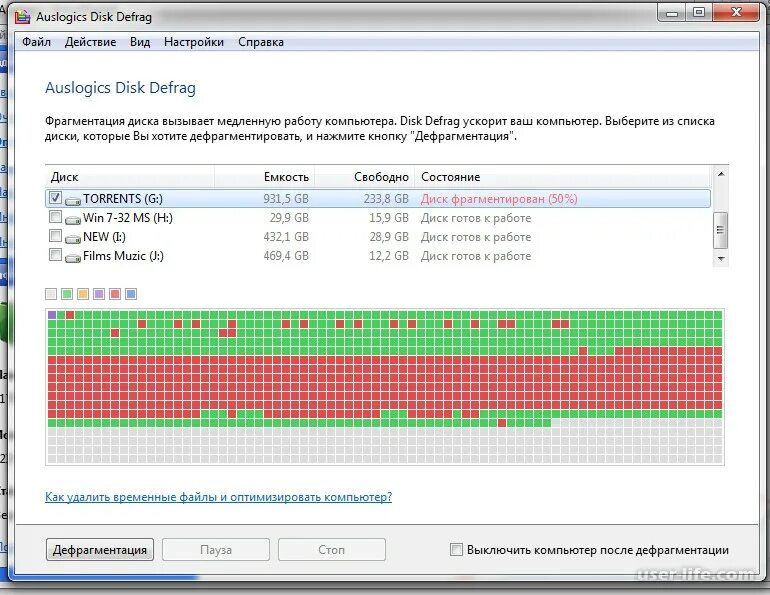Image resolution: width=770 pixels, height=595 pixels.
Task: Open the Вид menu
Action: tap(140, 42)
